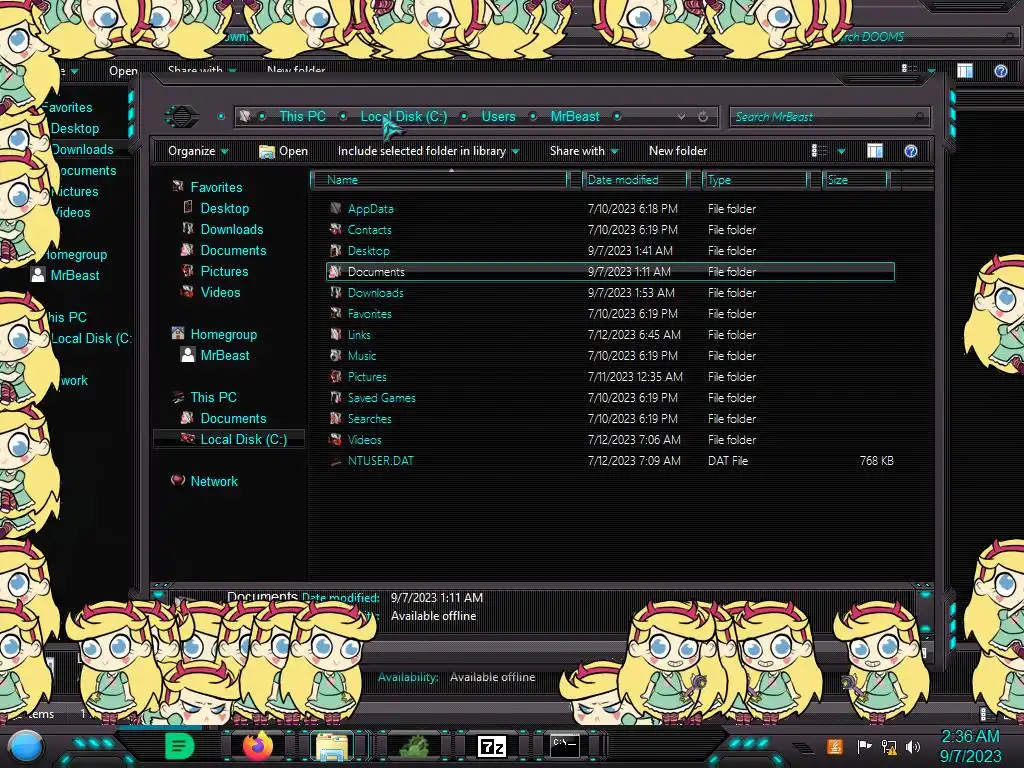The width and height of the screenshot is (1024, 768).
Task: Click the Local Disk (C:) drive icon
Action: click(187, 439)
